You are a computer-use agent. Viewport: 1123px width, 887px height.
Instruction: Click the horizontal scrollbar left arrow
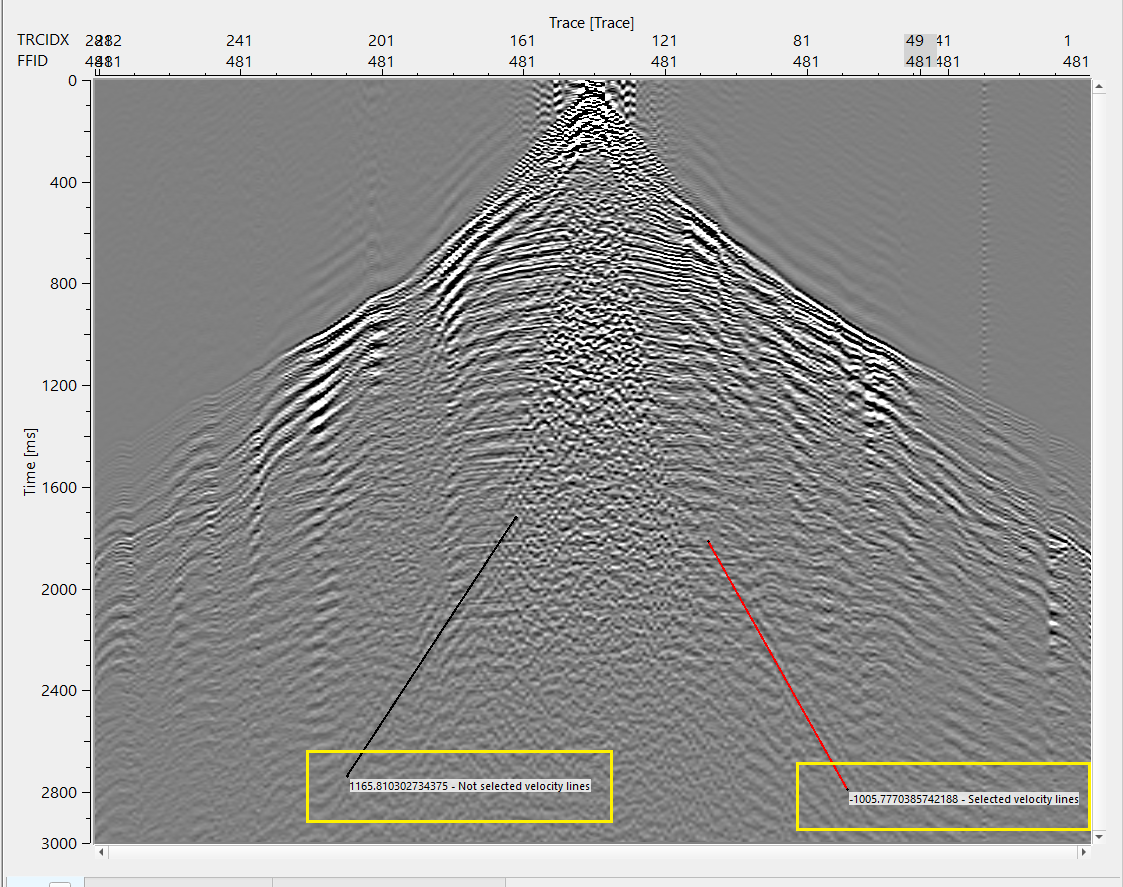tap(100, 853)
